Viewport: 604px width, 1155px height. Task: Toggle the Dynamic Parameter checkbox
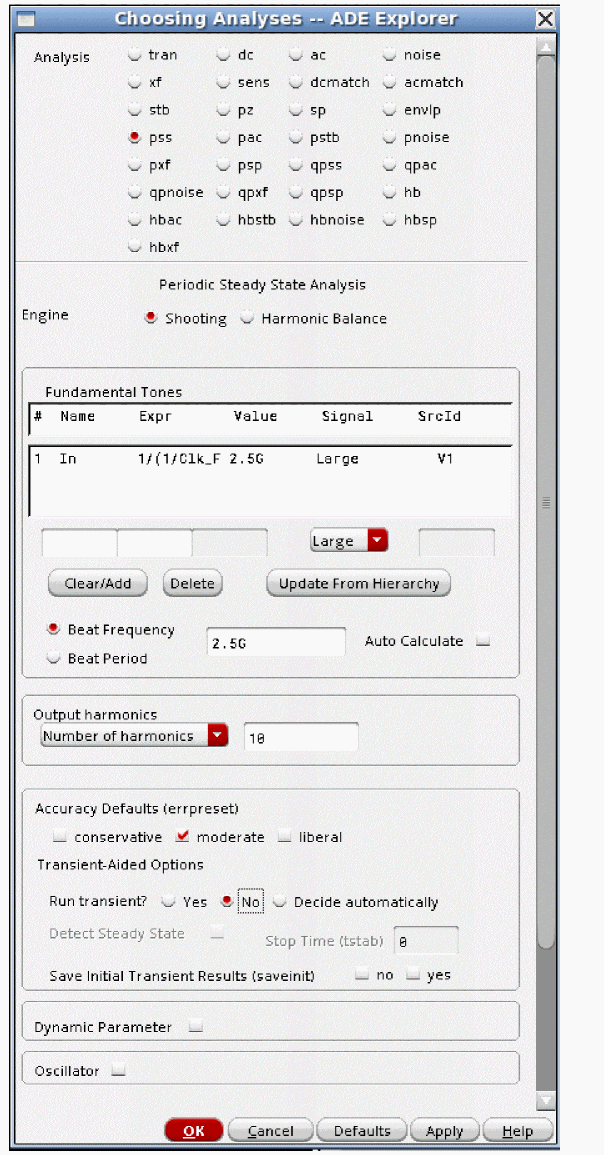[196, 1027]
